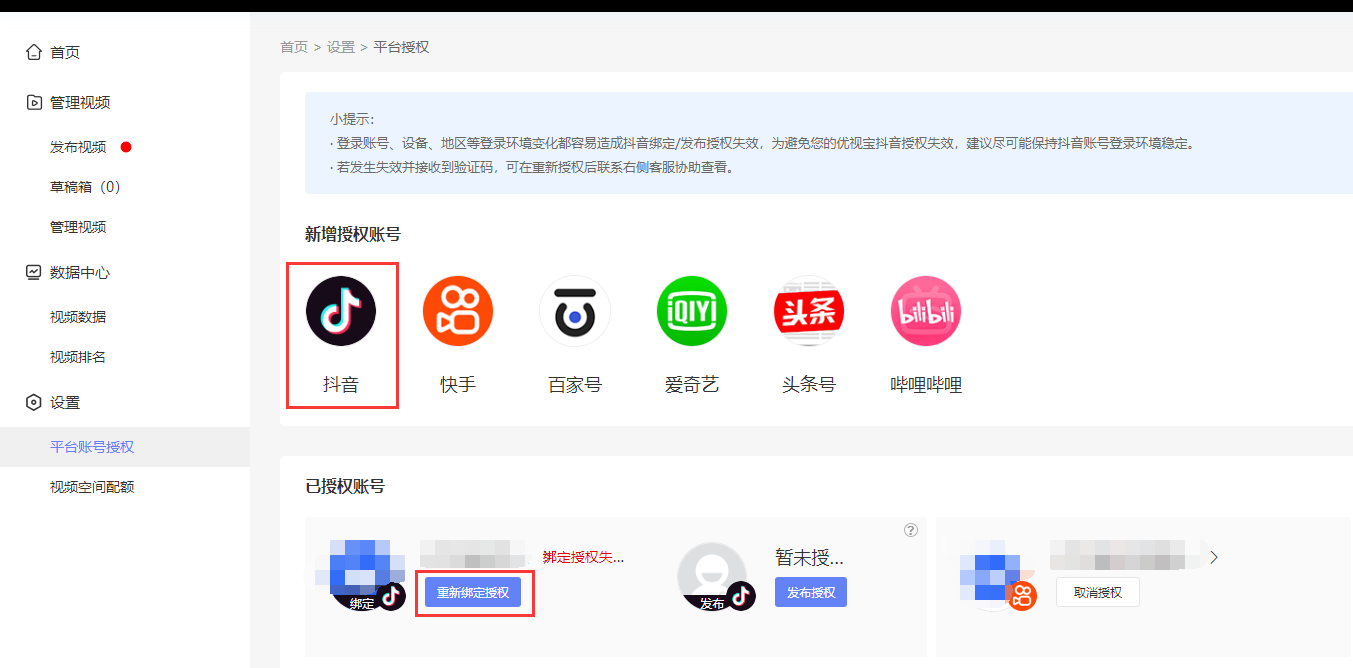Screen dimensions: 1353x668
Task: Click the 发布授权 button
Action: point(811,592)
